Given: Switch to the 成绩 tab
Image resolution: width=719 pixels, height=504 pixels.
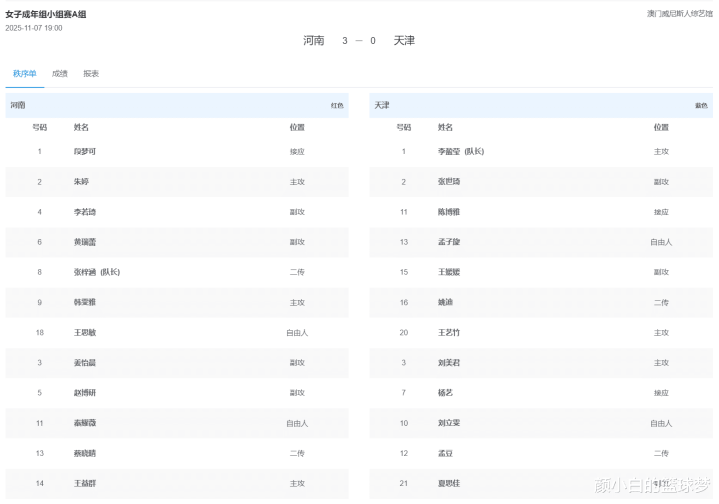Looking at the screenshot, I should pyautogui.click(x=60, y=73).
